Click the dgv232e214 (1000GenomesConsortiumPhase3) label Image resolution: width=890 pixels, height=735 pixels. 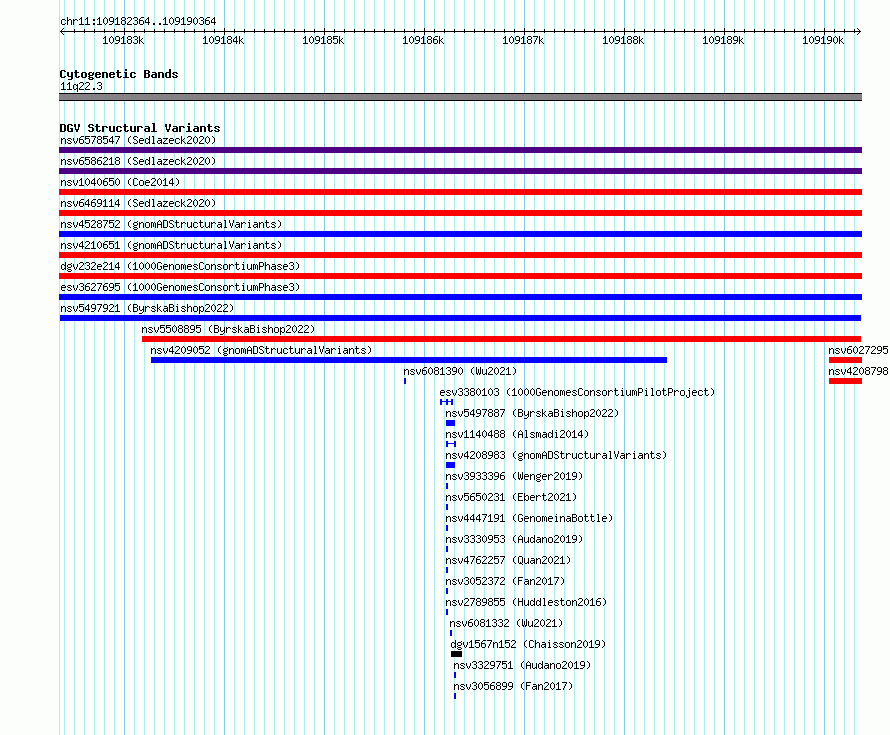pos(180,266)
